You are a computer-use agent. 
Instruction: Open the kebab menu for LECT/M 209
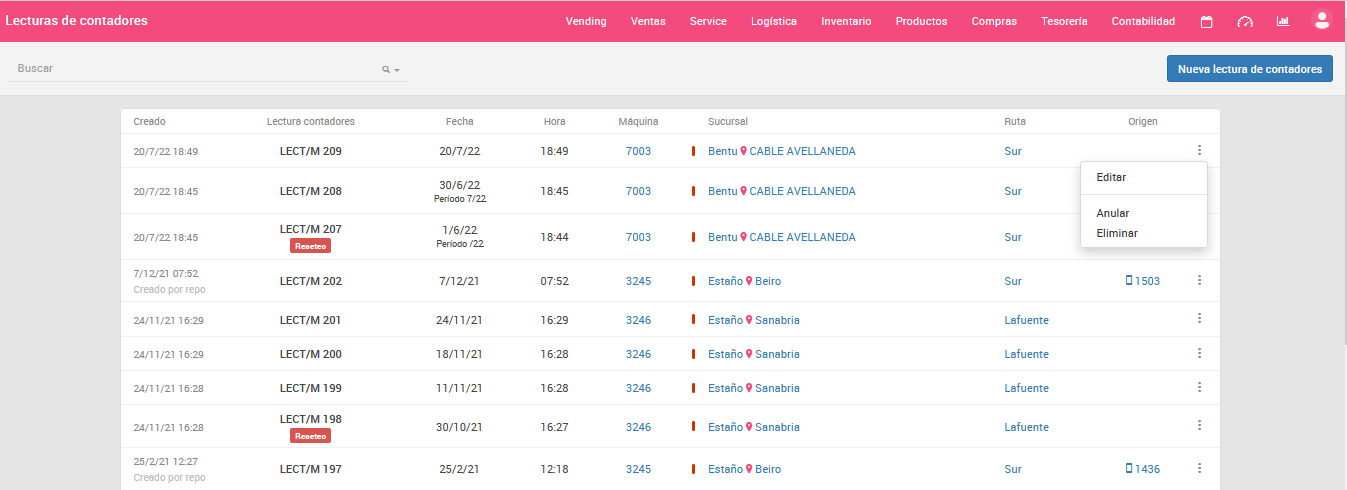pos(1199,151)
